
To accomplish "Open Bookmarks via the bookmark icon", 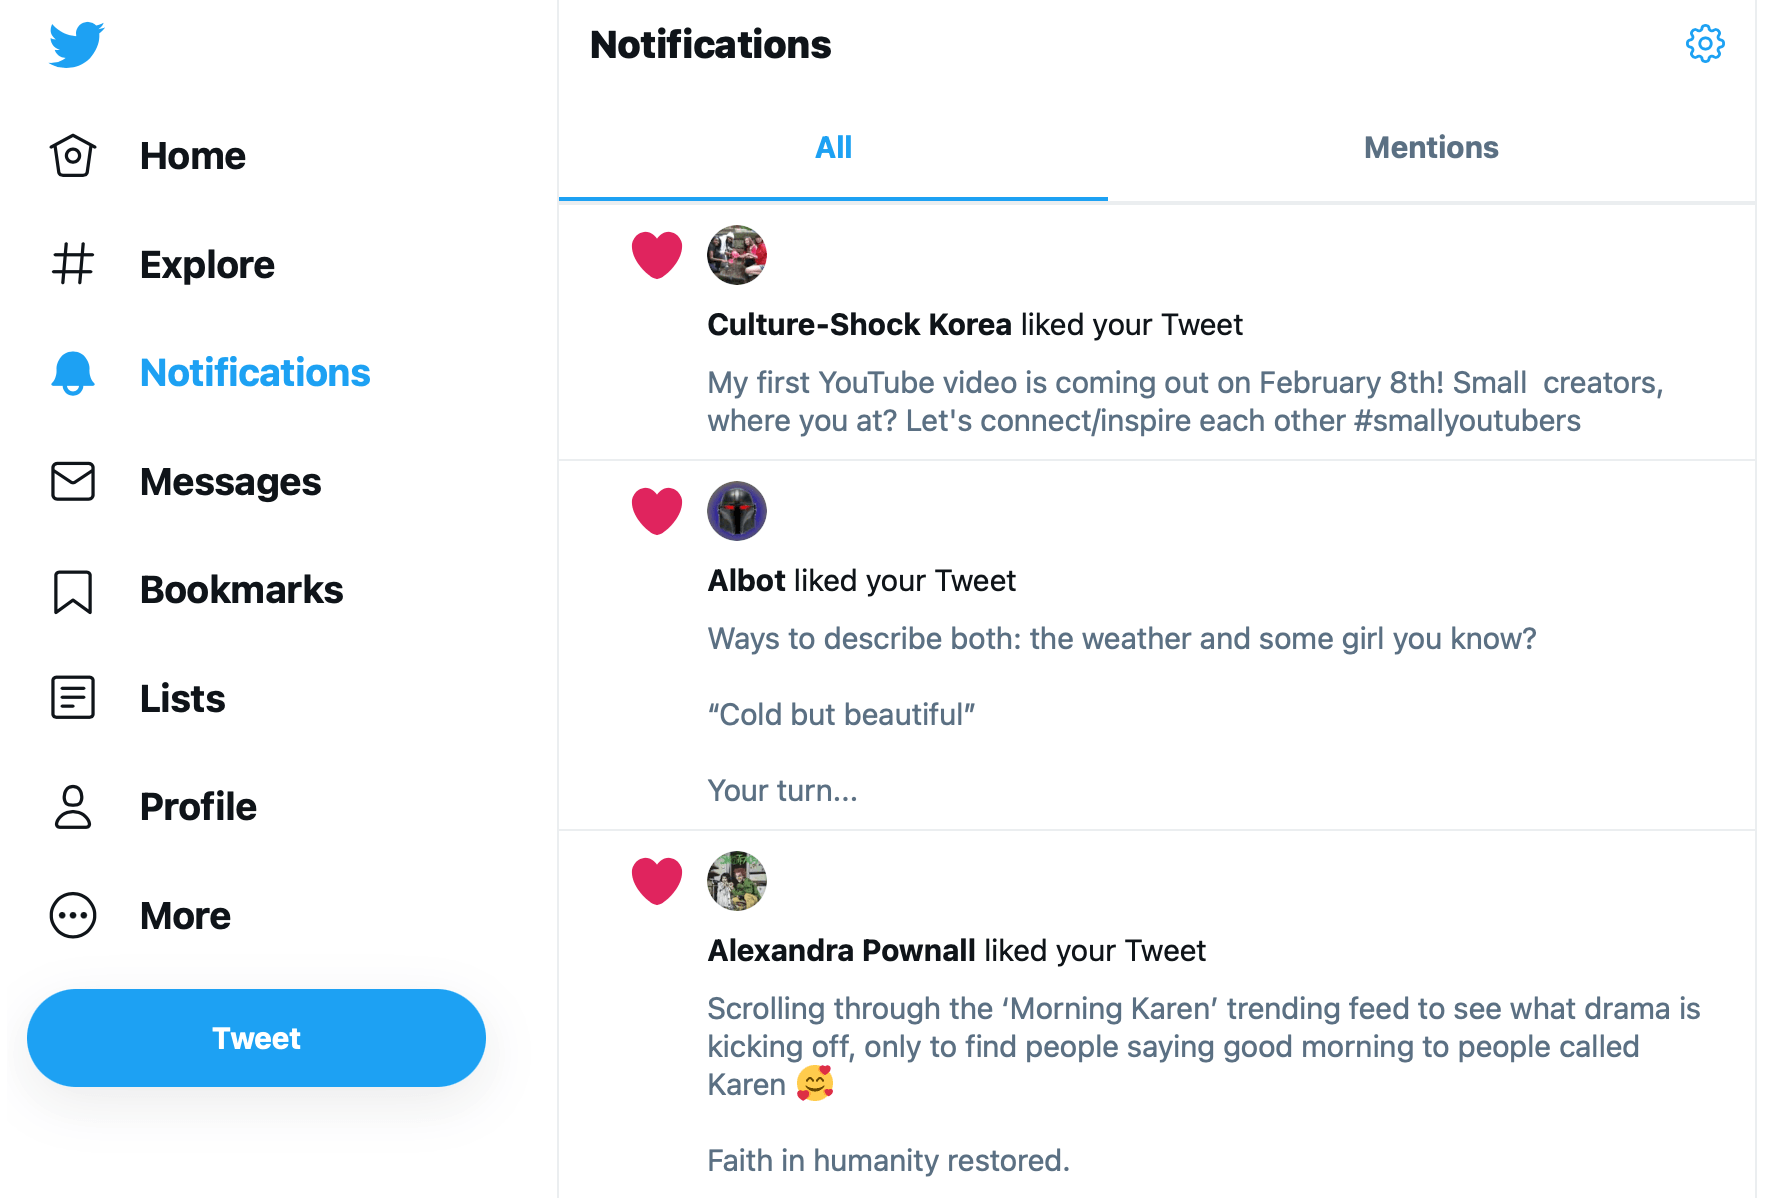I will click(73, 591).
